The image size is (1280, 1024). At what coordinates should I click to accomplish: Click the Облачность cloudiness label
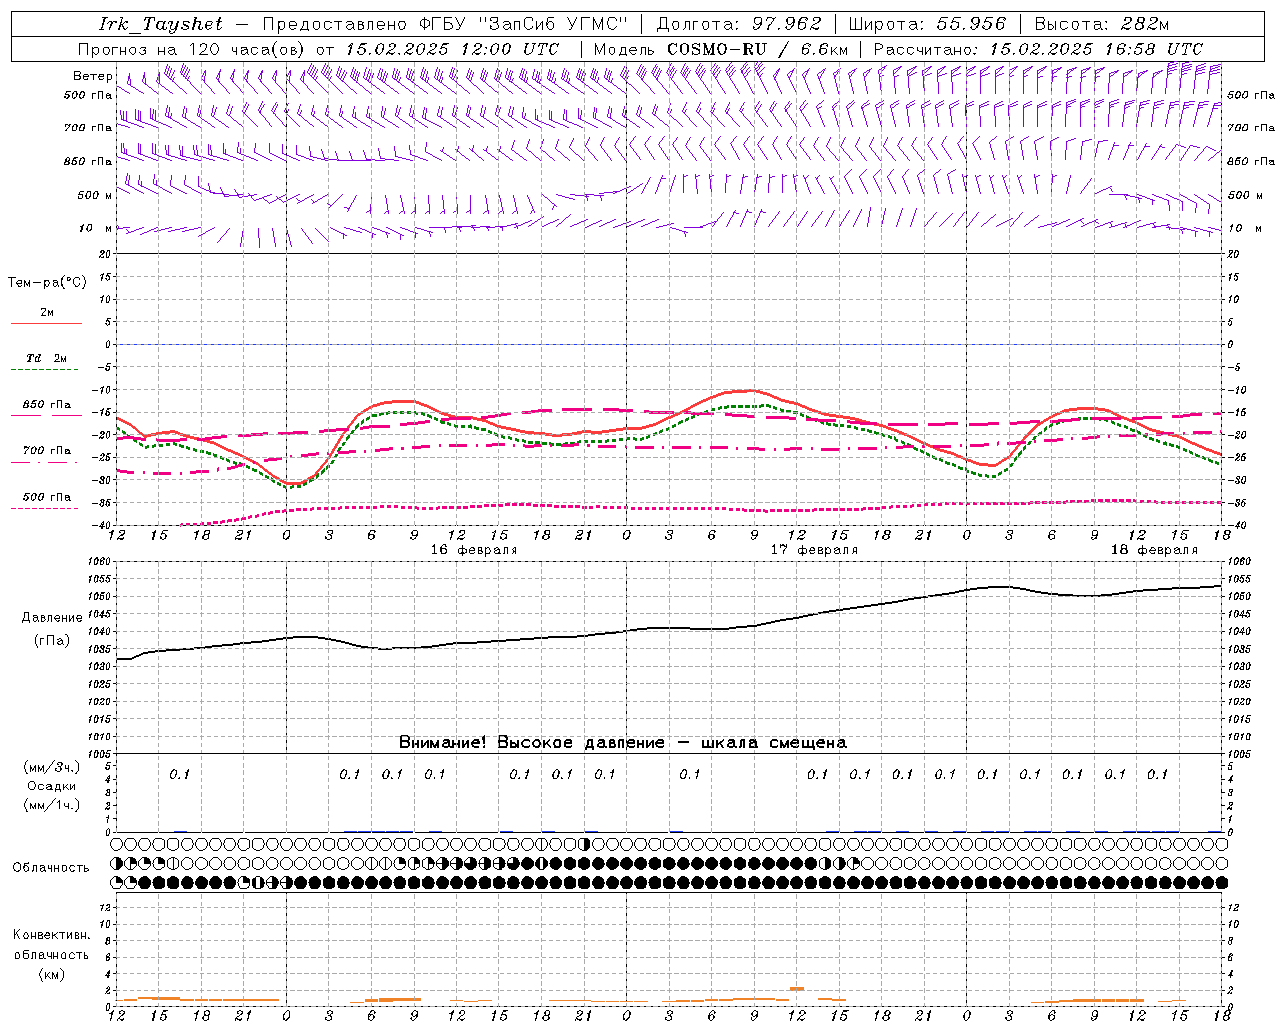[x=50, y=868]
